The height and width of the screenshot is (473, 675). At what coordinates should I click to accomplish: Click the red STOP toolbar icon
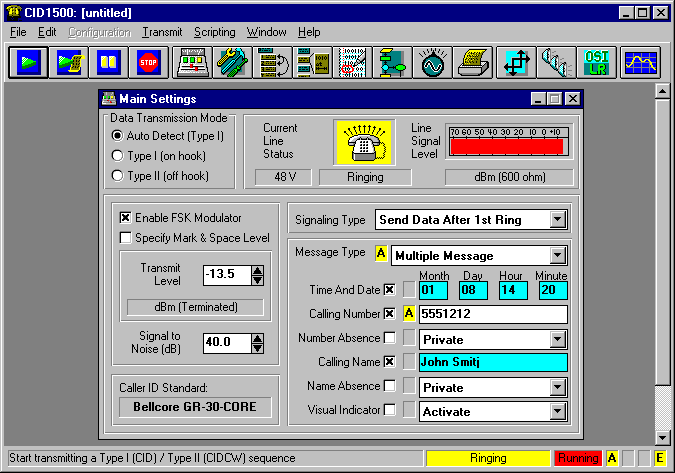pyautogui.click(x=148, y=63)
